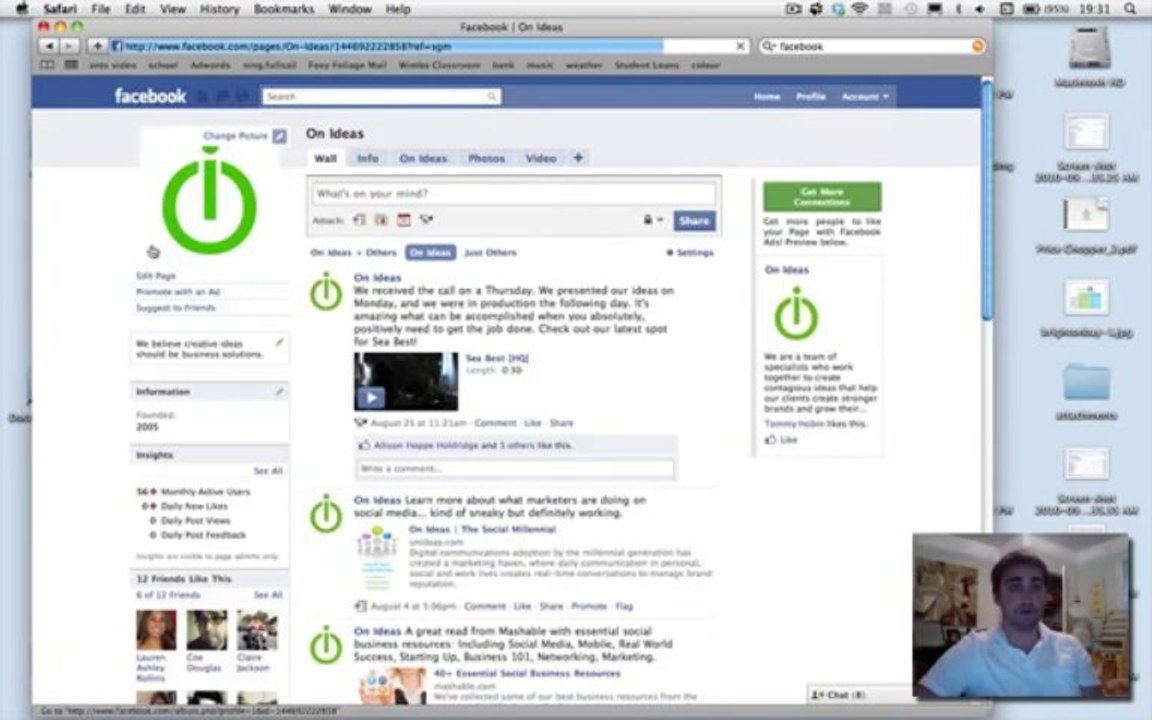
Task: Click See All next to Insights
Action: 268,470
